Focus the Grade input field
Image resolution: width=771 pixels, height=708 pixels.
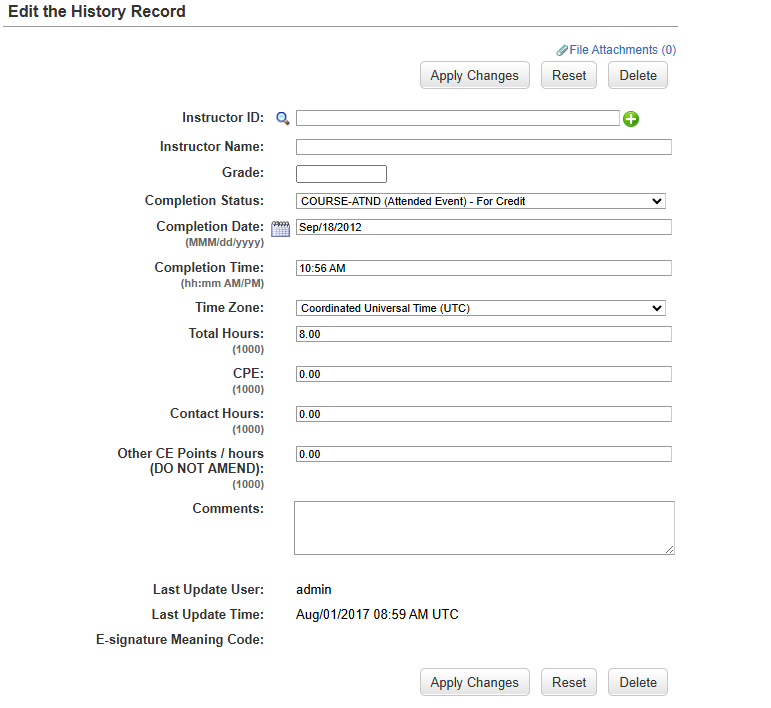coord(341,174)
